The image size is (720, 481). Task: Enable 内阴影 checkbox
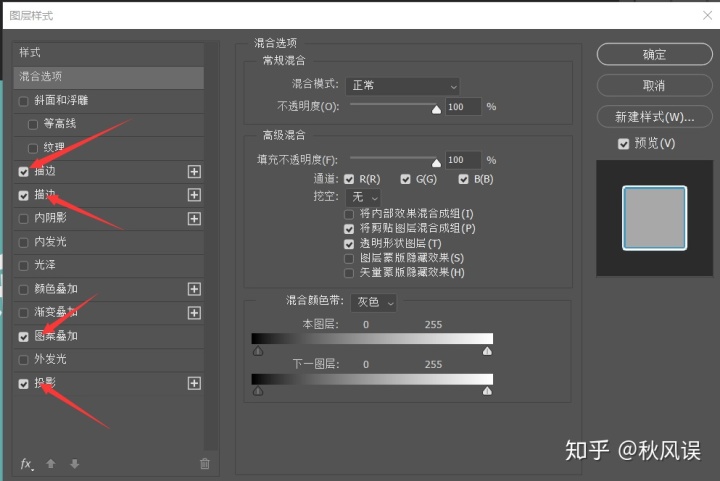[x=23, y=219]
